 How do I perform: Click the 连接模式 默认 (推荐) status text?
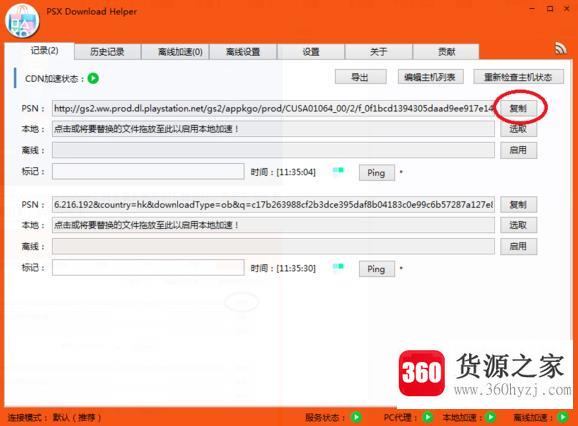tap(55, 418)
